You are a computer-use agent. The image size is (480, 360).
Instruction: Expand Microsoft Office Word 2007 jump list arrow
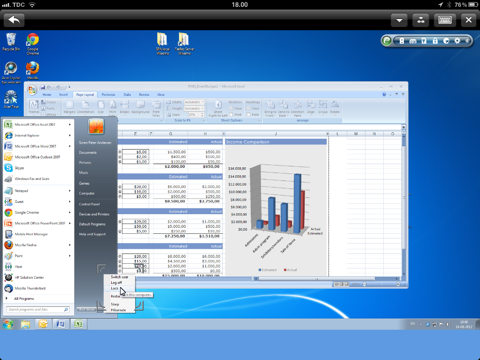[x=70, y=146]
